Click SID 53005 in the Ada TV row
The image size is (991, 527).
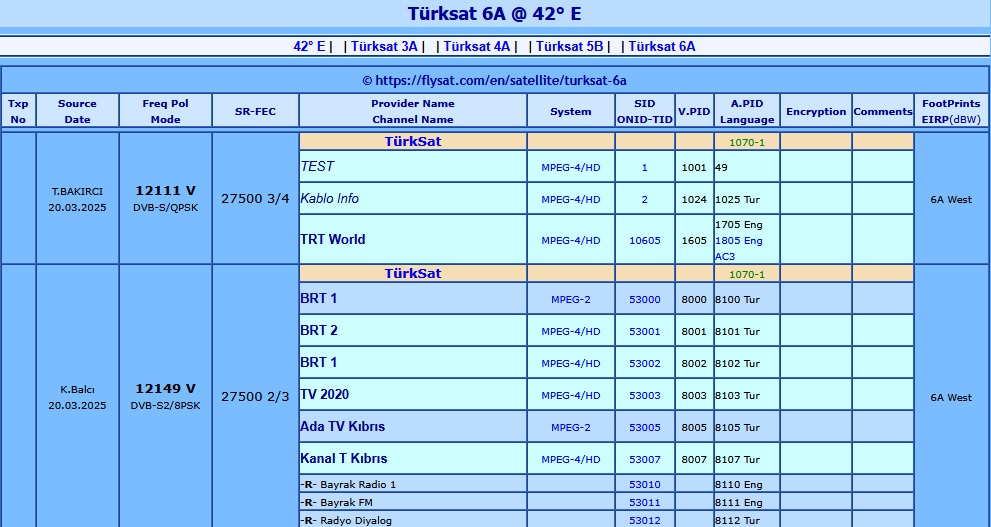pos(645,427)
